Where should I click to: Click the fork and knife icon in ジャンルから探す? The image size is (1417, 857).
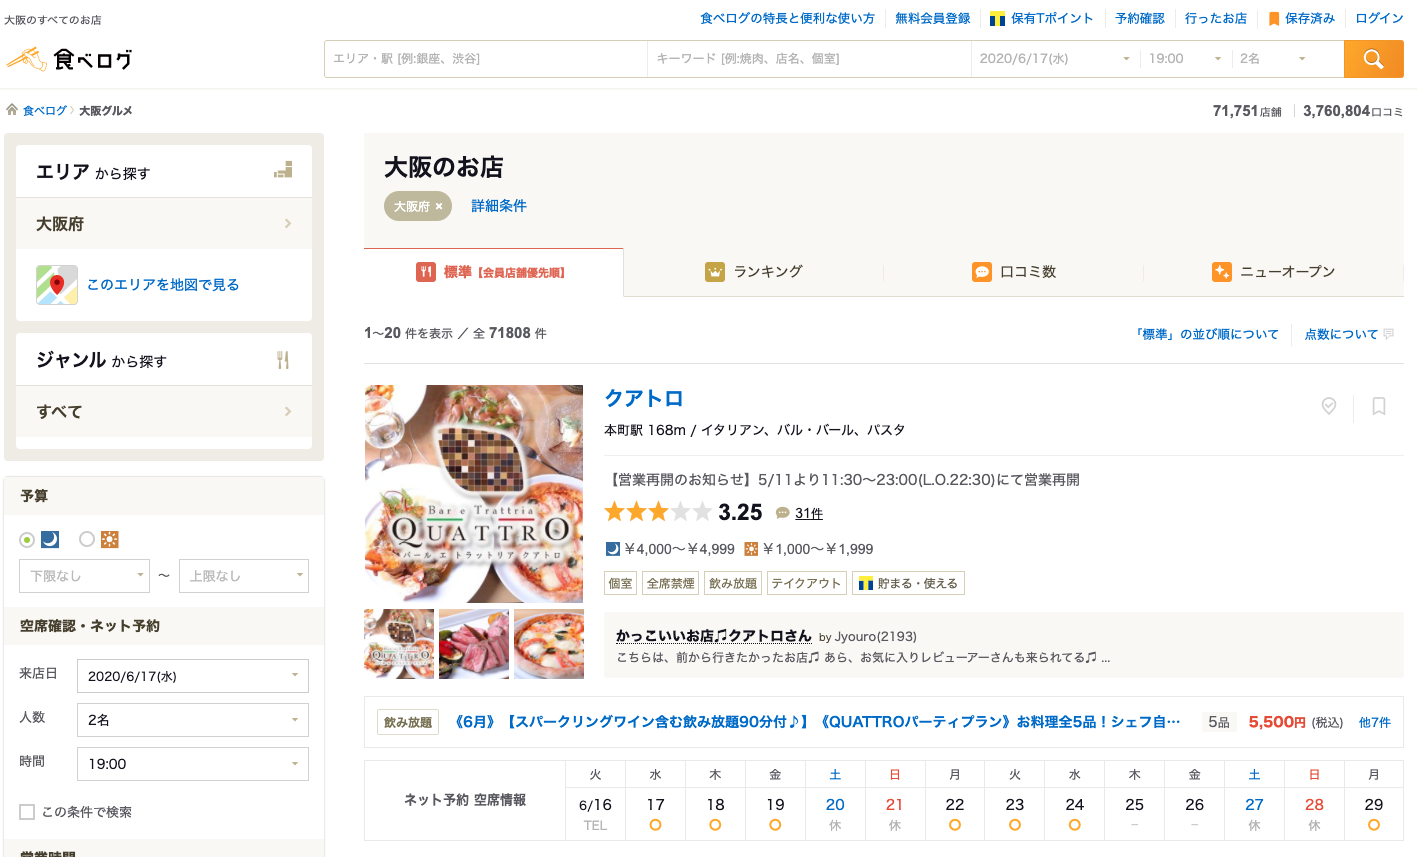tap(283, 360)
